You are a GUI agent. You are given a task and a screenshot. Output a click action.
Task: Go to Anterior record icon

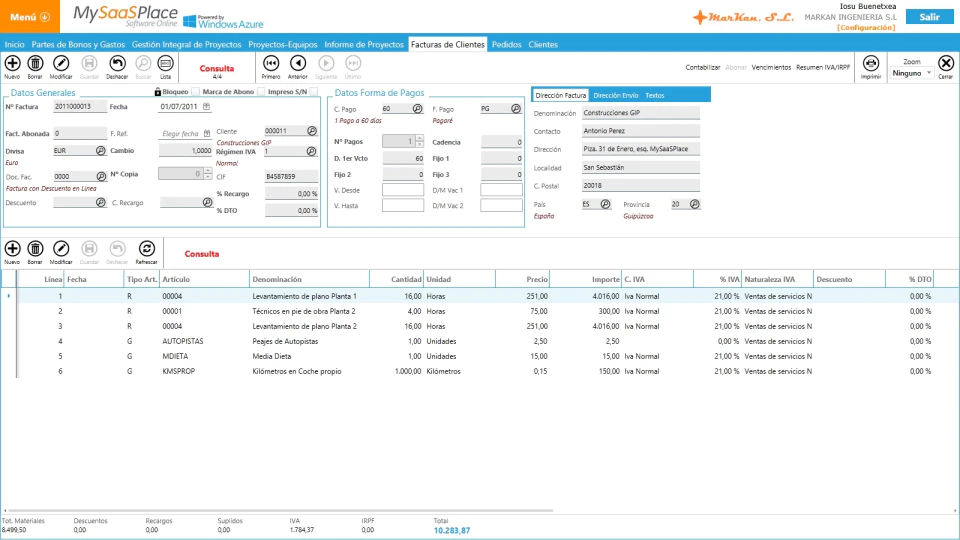(x=298, y=64)
